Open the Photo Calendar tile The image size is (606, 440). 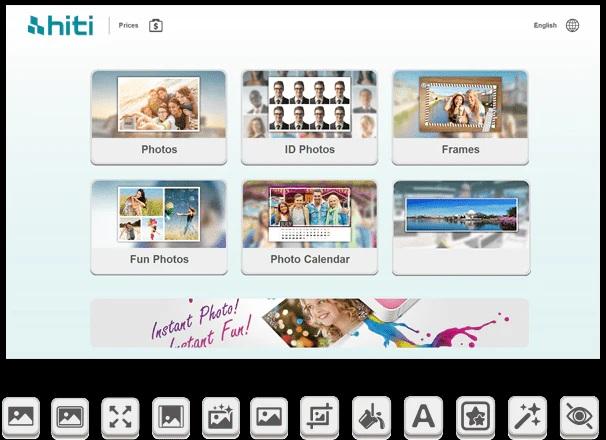click(x=310, y=227)
